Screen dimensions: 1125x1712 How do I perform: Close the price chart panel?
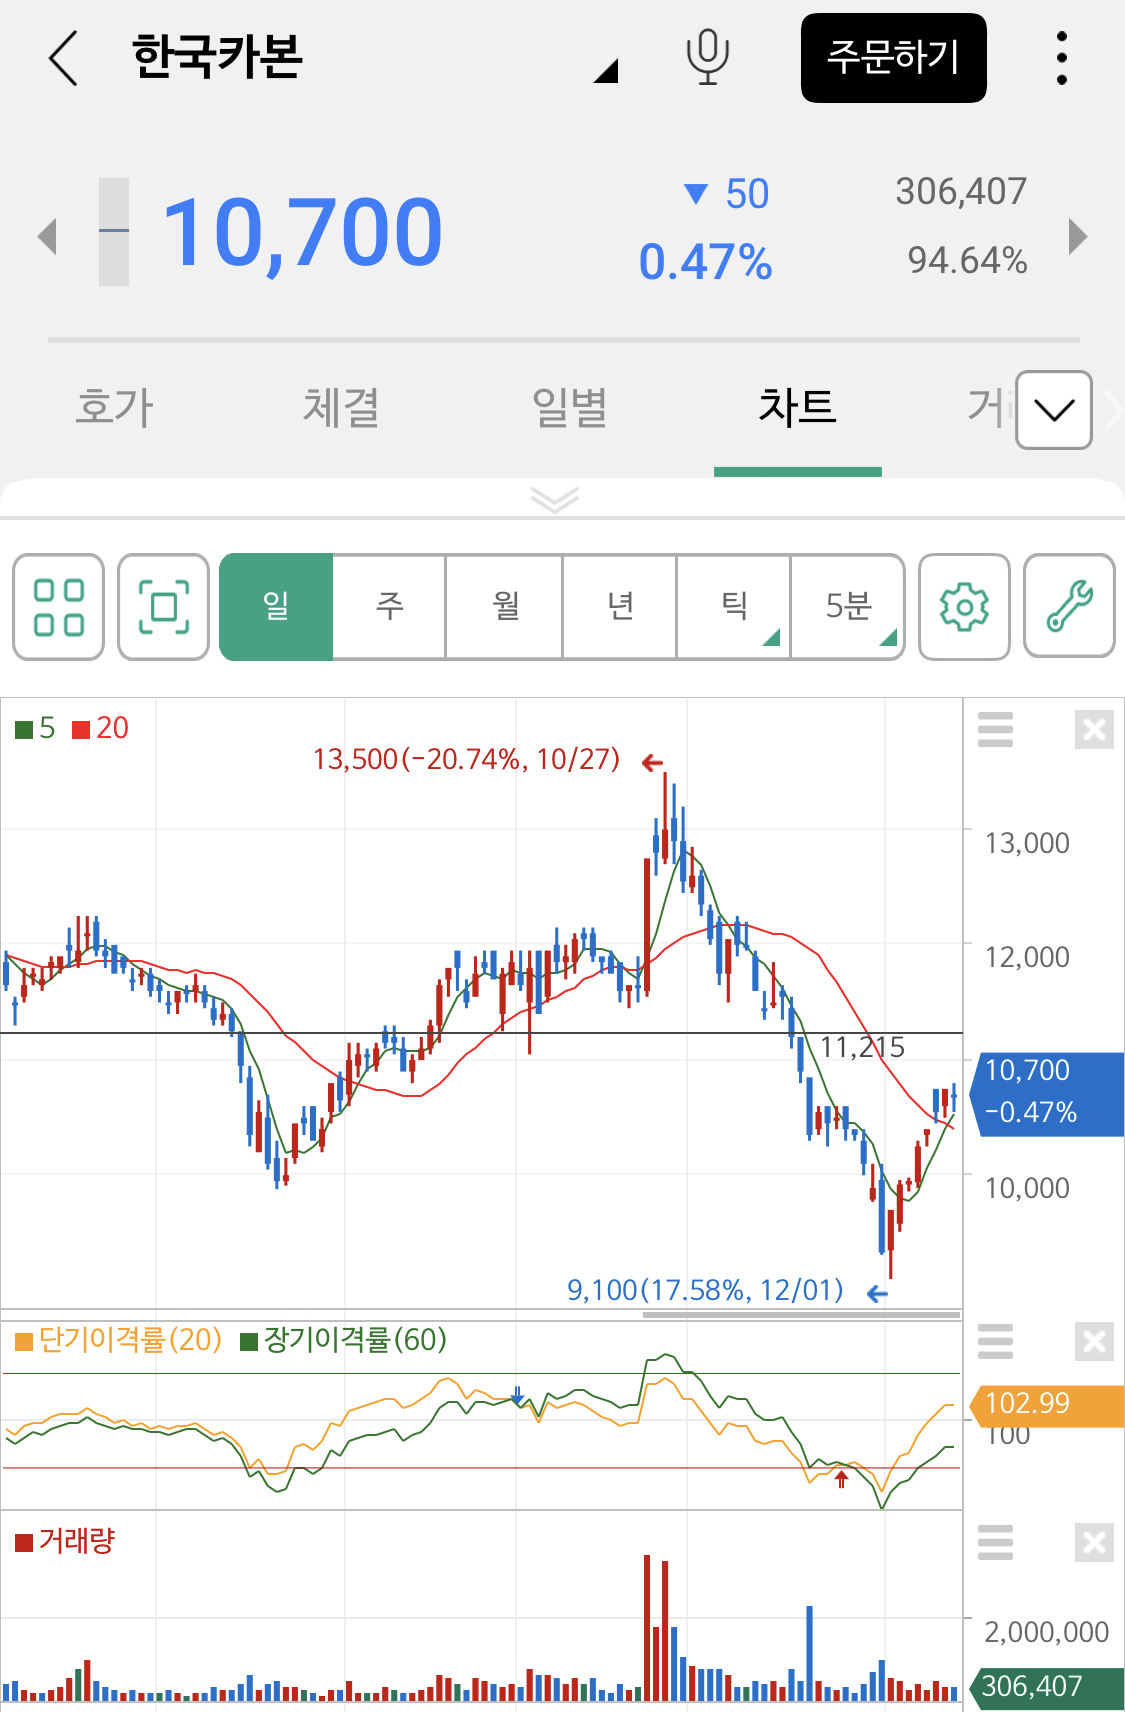tap(1094, 730)
